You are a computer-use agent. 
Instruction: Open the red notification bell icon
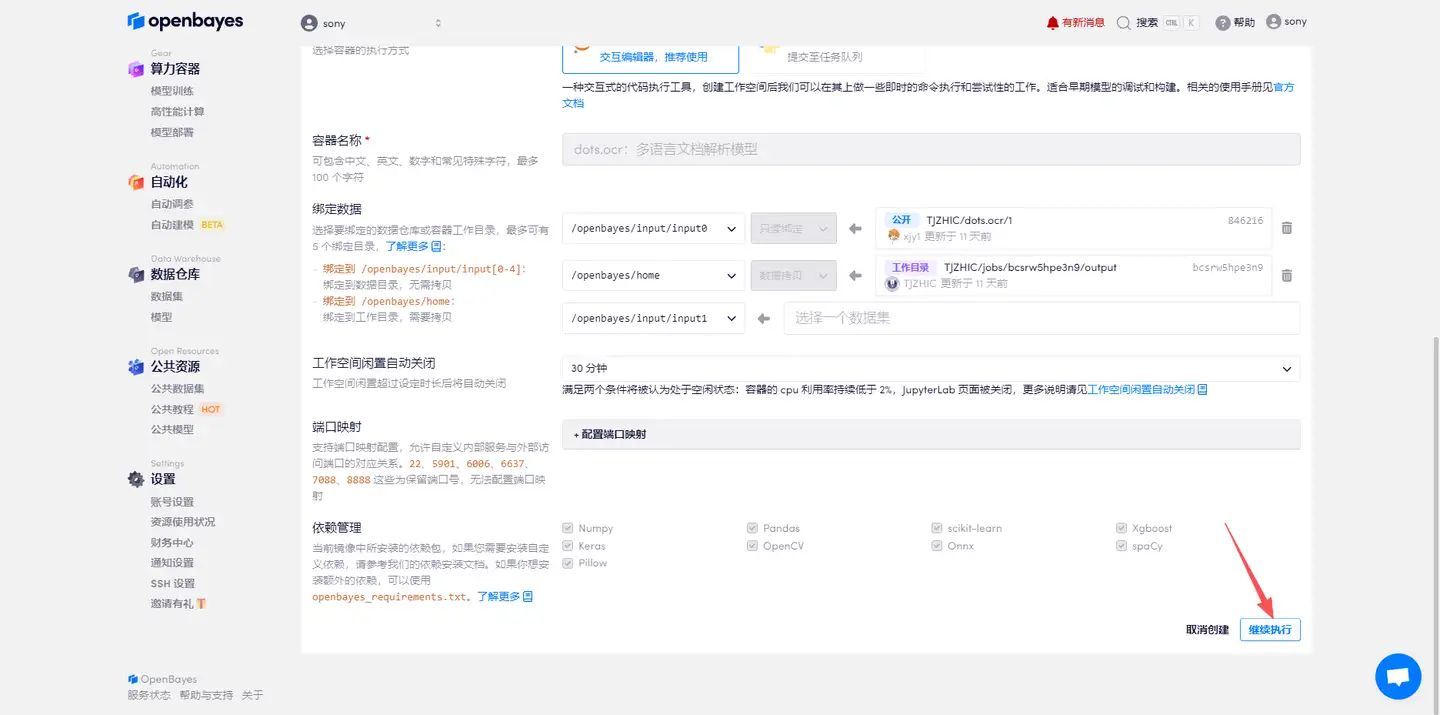tap(1052, 22)
